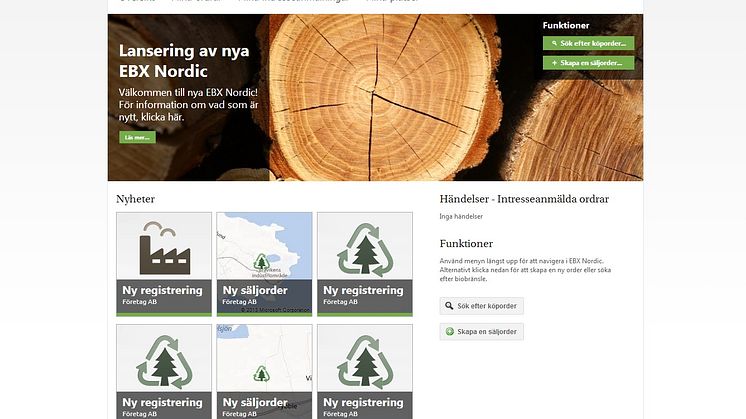Click the grey 'Skapa en säljorder' button
The image size is (746, 419).
point(481,331)
